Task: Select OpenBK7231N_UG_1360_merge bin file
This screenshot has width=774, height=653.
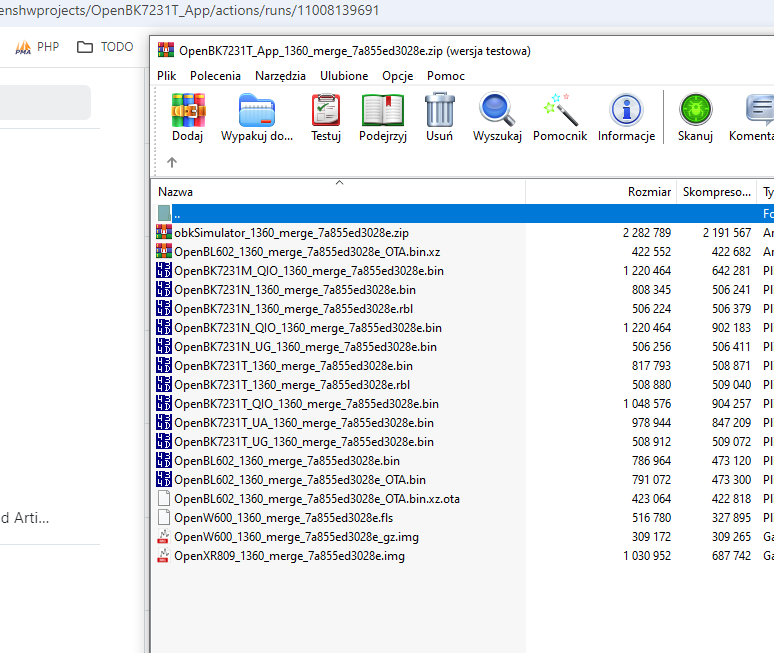Action: (x=306, y=347)
